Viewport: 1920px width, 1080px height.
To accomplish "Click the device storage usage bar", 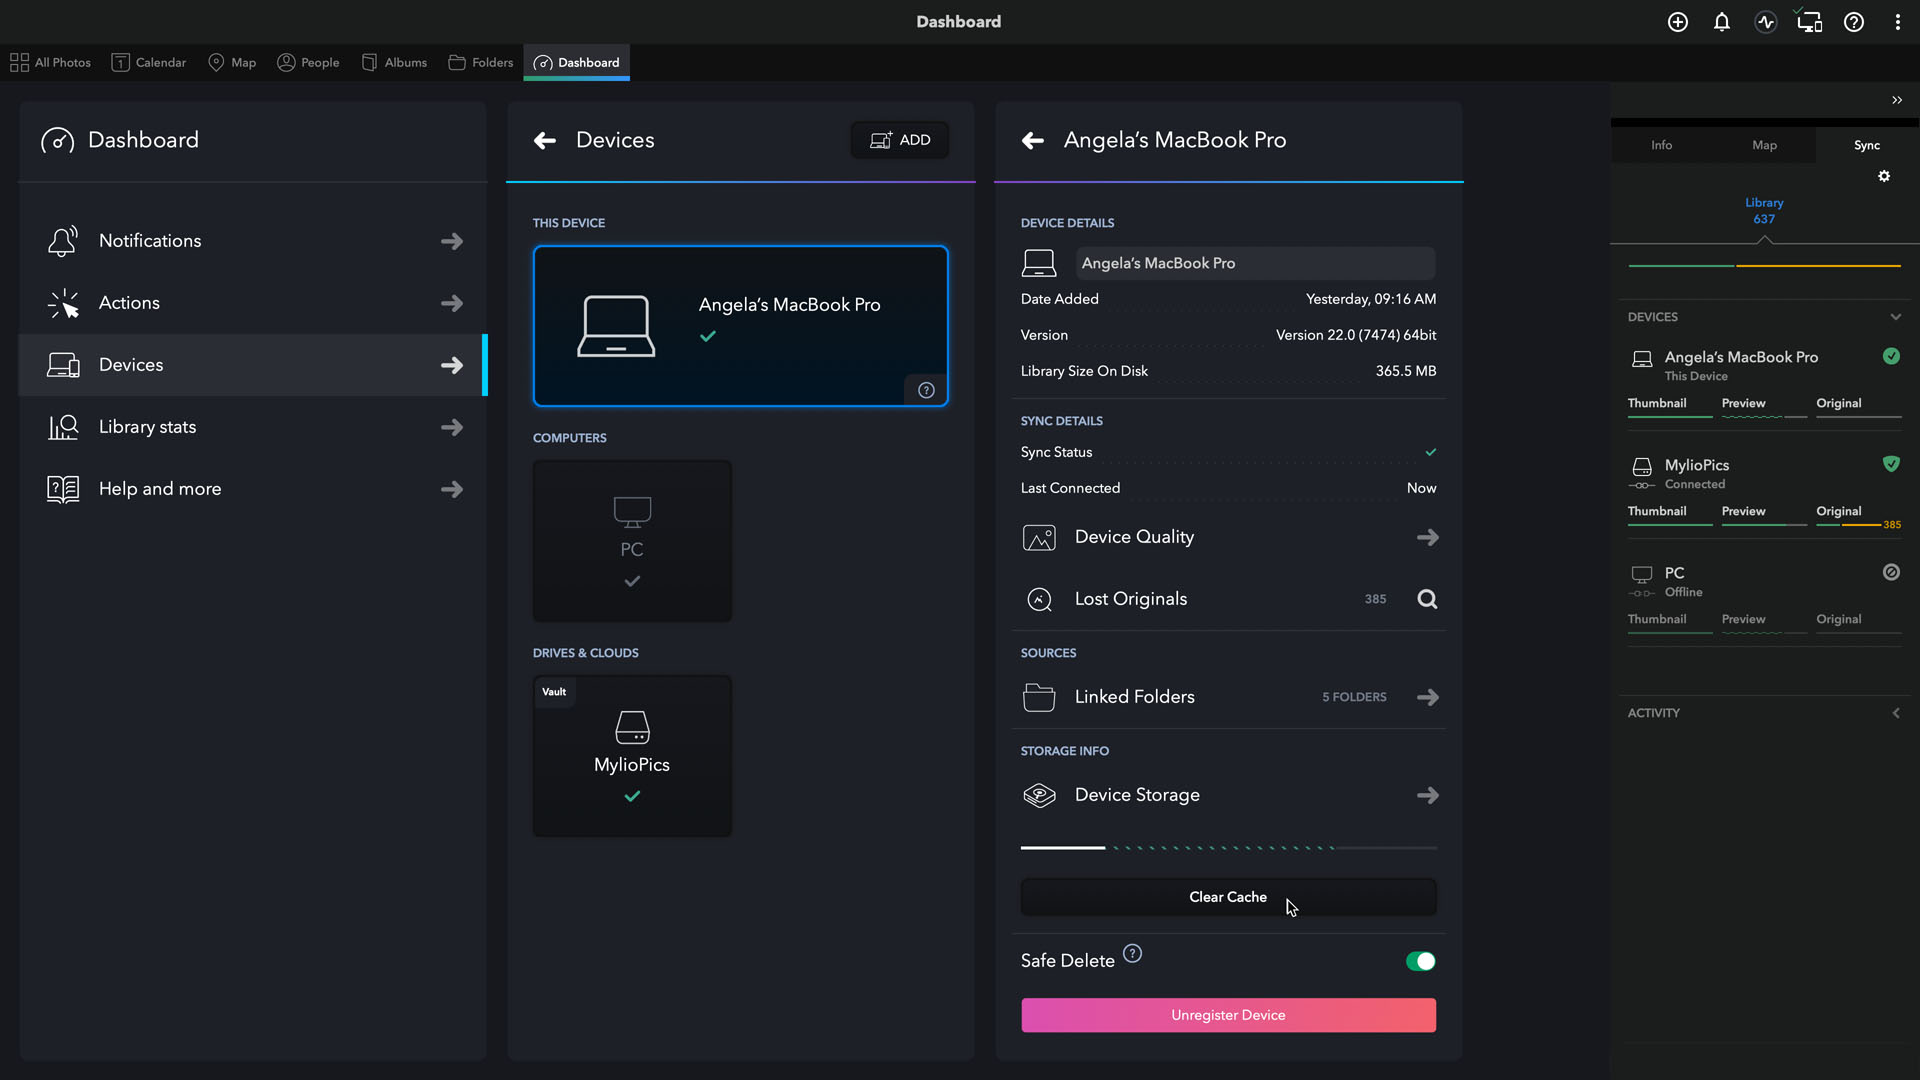I will tap(1228, 847).
